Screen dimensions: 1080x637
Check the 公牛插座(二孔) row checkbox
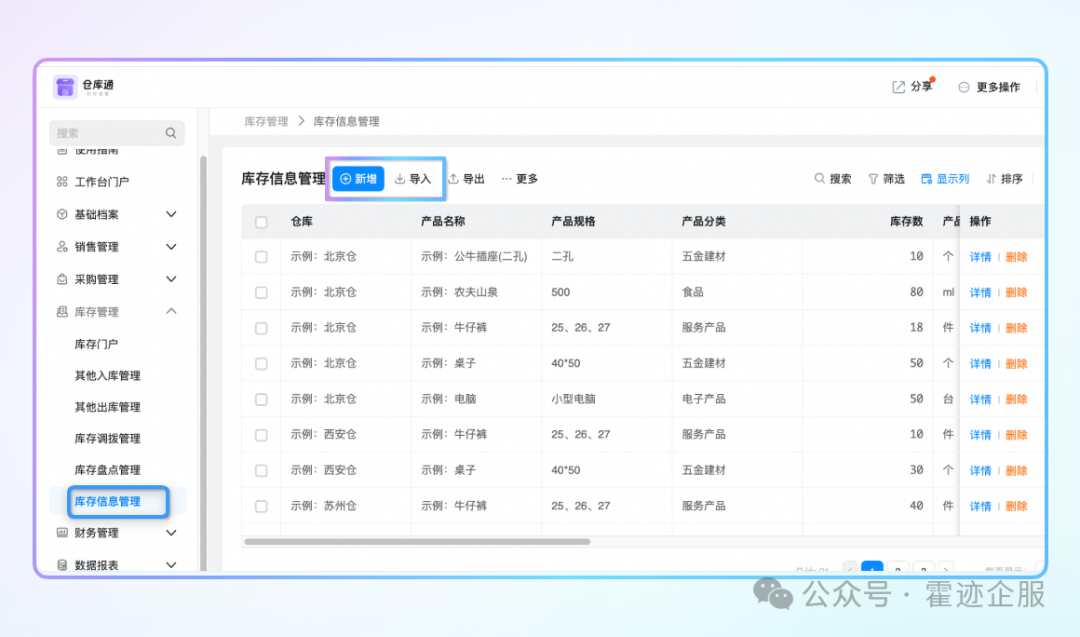point(261,257)
